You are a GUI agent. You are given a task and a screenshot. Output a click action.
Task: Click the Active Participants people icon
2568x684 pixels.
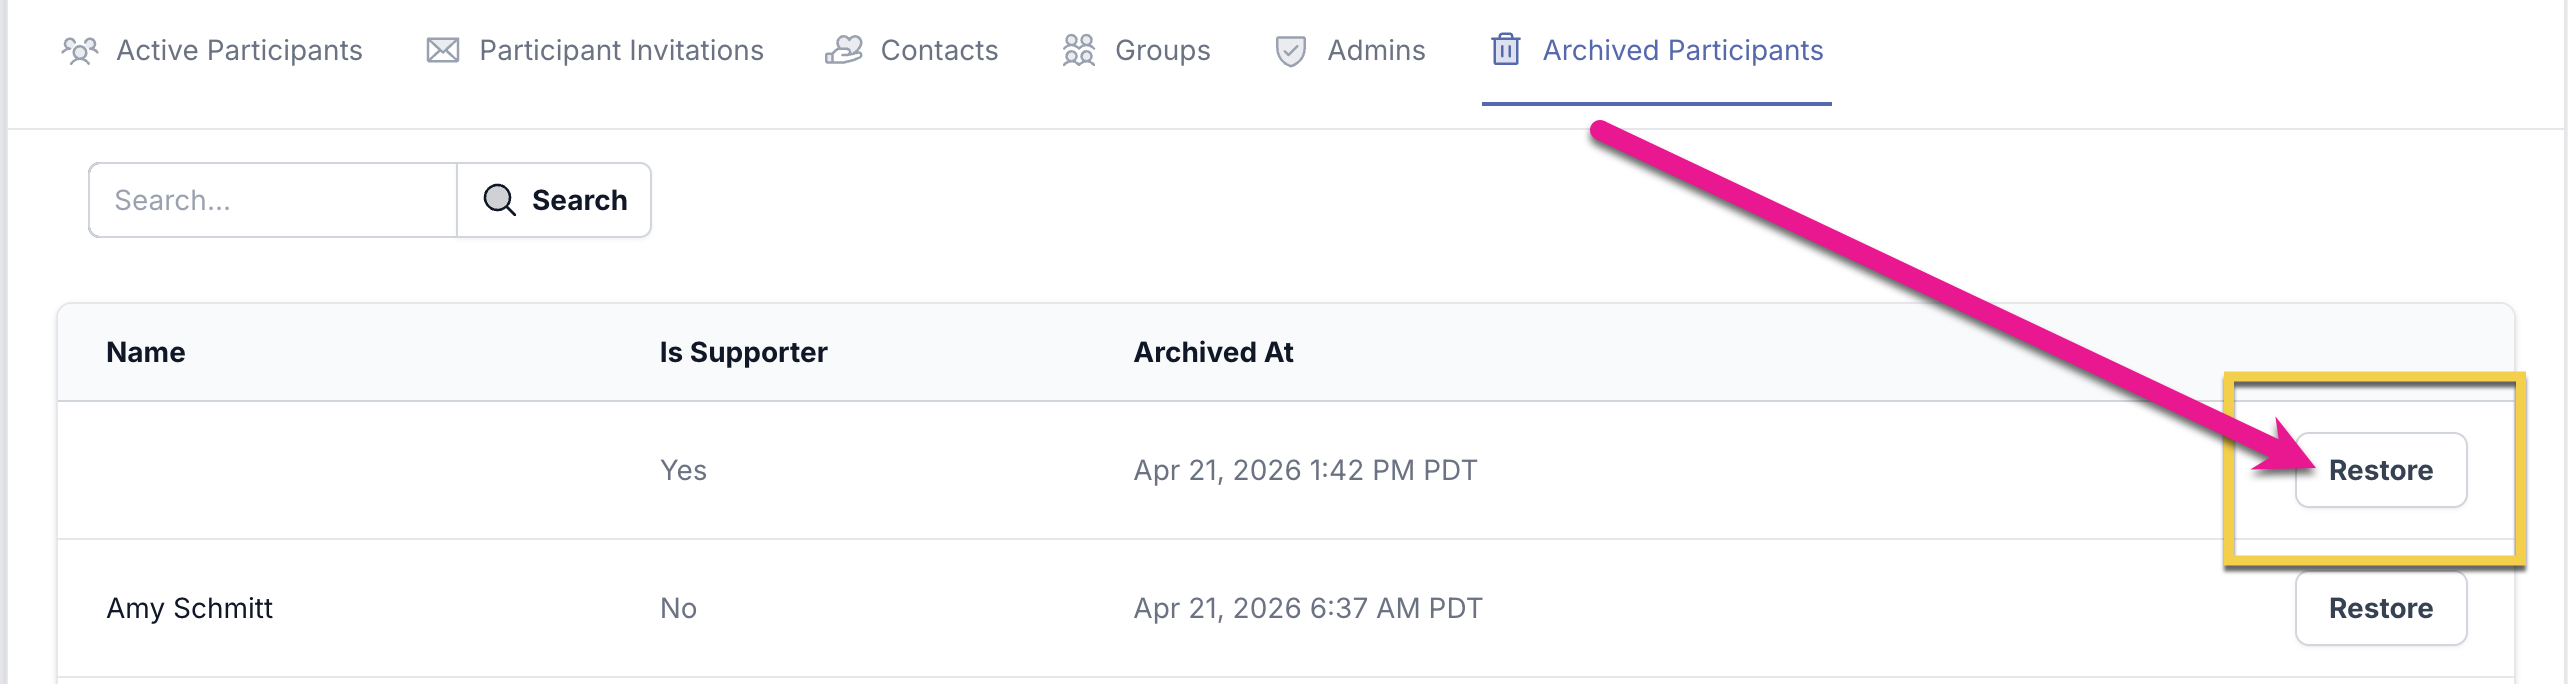79,50
